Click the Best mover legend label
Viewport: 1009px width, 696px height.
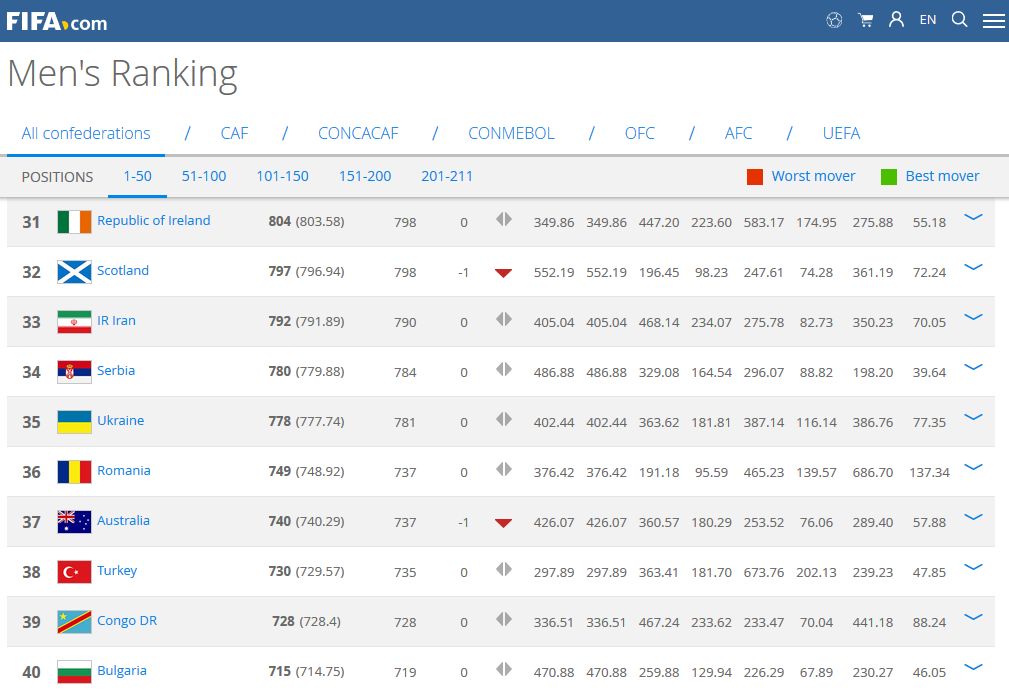(x=942, y=176)
